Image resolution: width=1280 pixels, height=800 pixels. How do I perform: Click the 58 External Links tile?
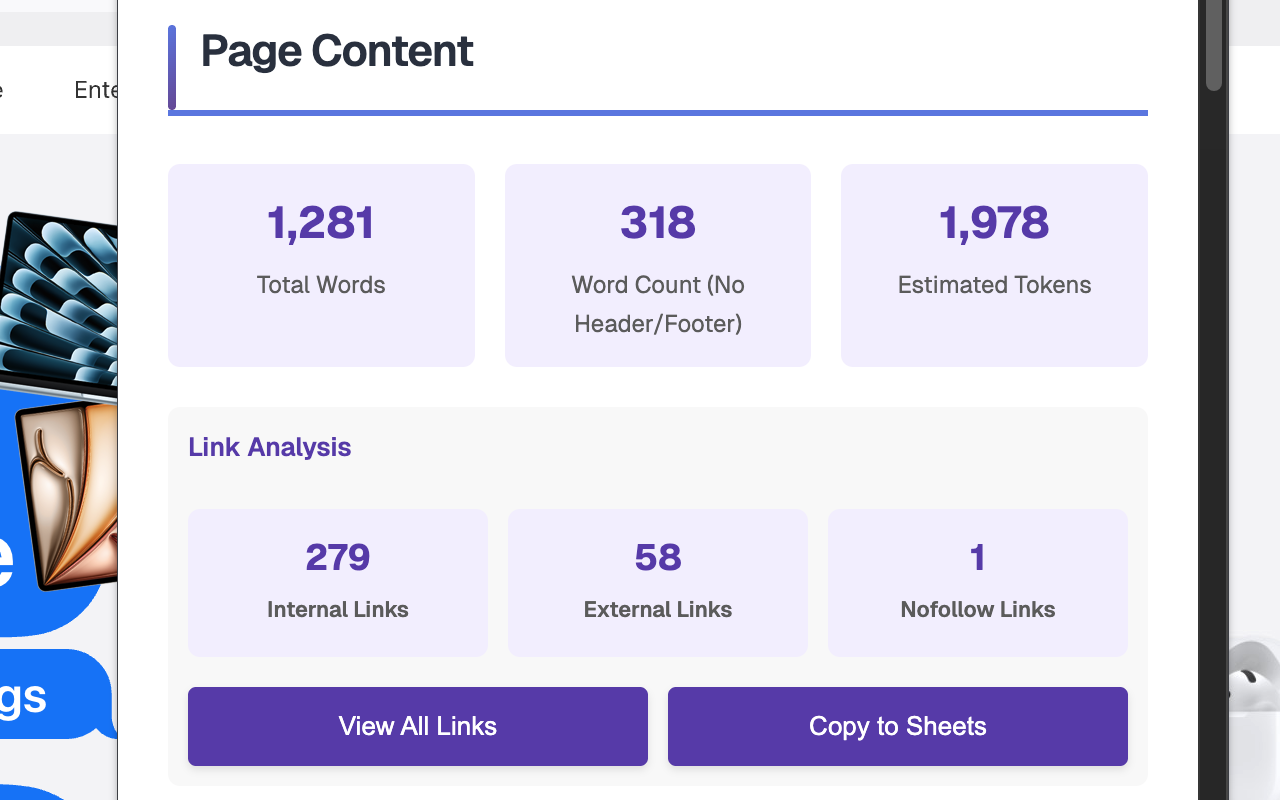click(658, 583)
